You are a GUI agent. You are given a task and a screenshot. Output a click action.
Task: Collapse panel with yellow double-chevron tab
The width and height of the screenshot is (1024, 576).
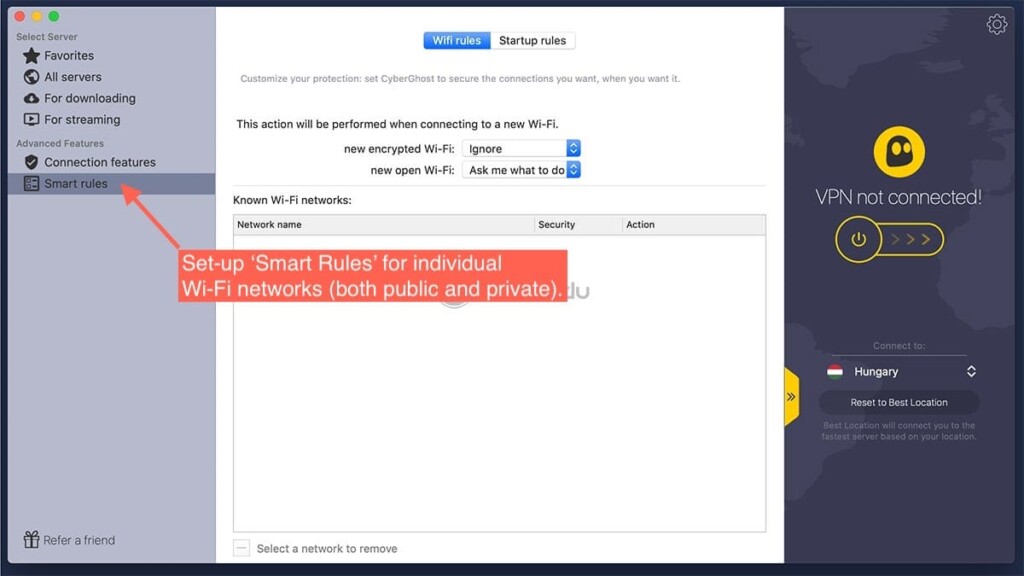pos(792,396)
